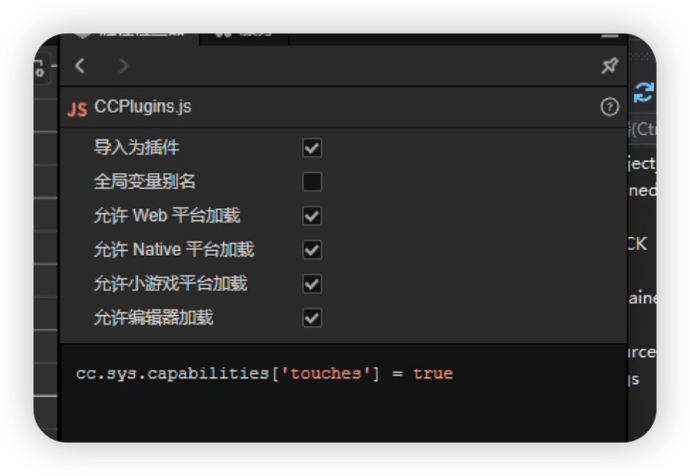Click the red JS file type icon
Screen dimensions: 690x476
point(77,108)
